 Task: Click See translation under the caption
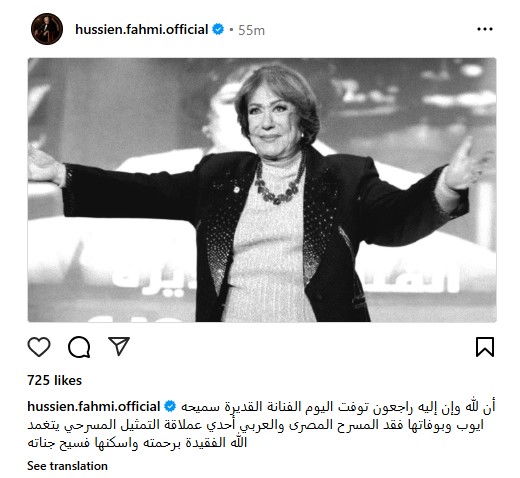click(x=67, y=466)
